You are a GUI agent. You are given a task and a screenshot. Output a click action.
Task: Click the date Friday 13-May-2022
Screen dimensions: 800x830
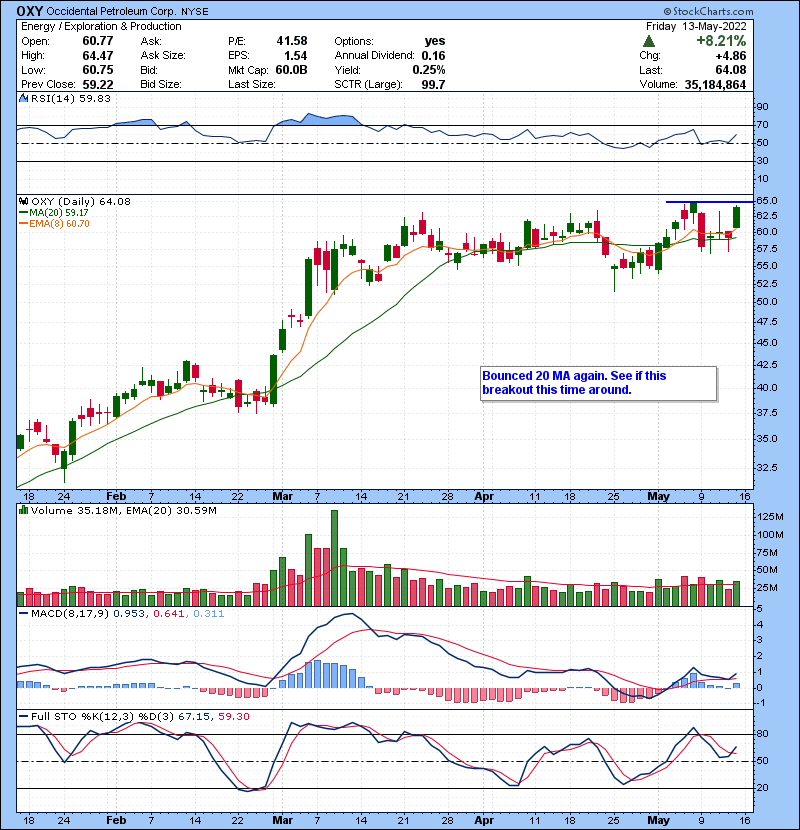(x=696, y=26)
